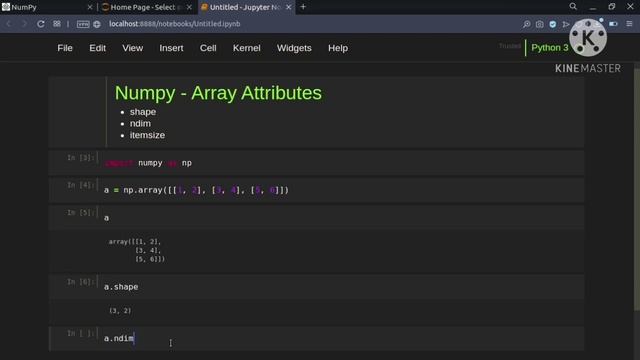
Task: Toggle the battery saver icon
Action: pyautogui.click(x=613, y=24)
